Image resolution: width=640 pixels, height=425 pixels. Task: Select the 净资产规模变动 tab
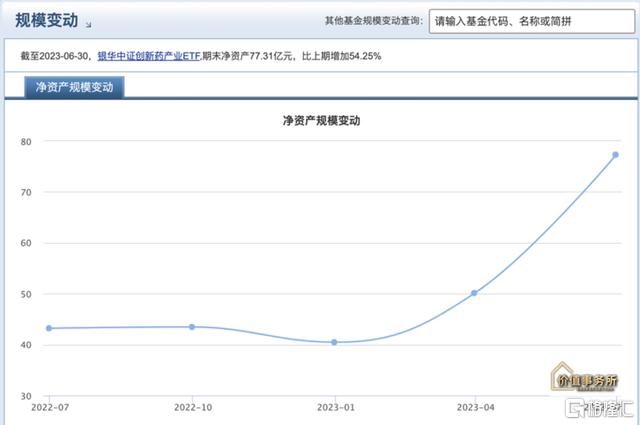pyautogui.click(x=74, y=87)
